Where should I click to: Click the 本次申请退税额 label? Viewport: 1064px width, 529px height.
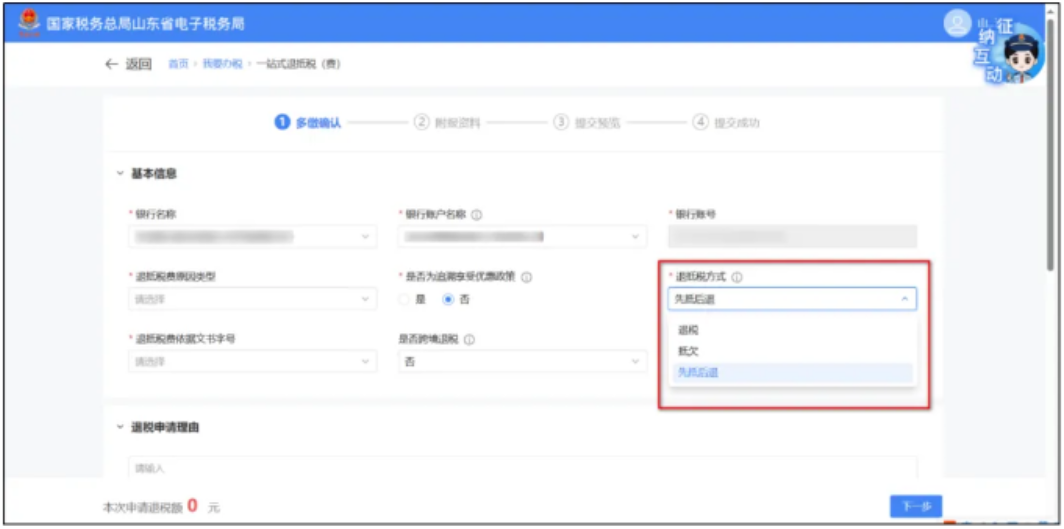[x=142, y=507]
